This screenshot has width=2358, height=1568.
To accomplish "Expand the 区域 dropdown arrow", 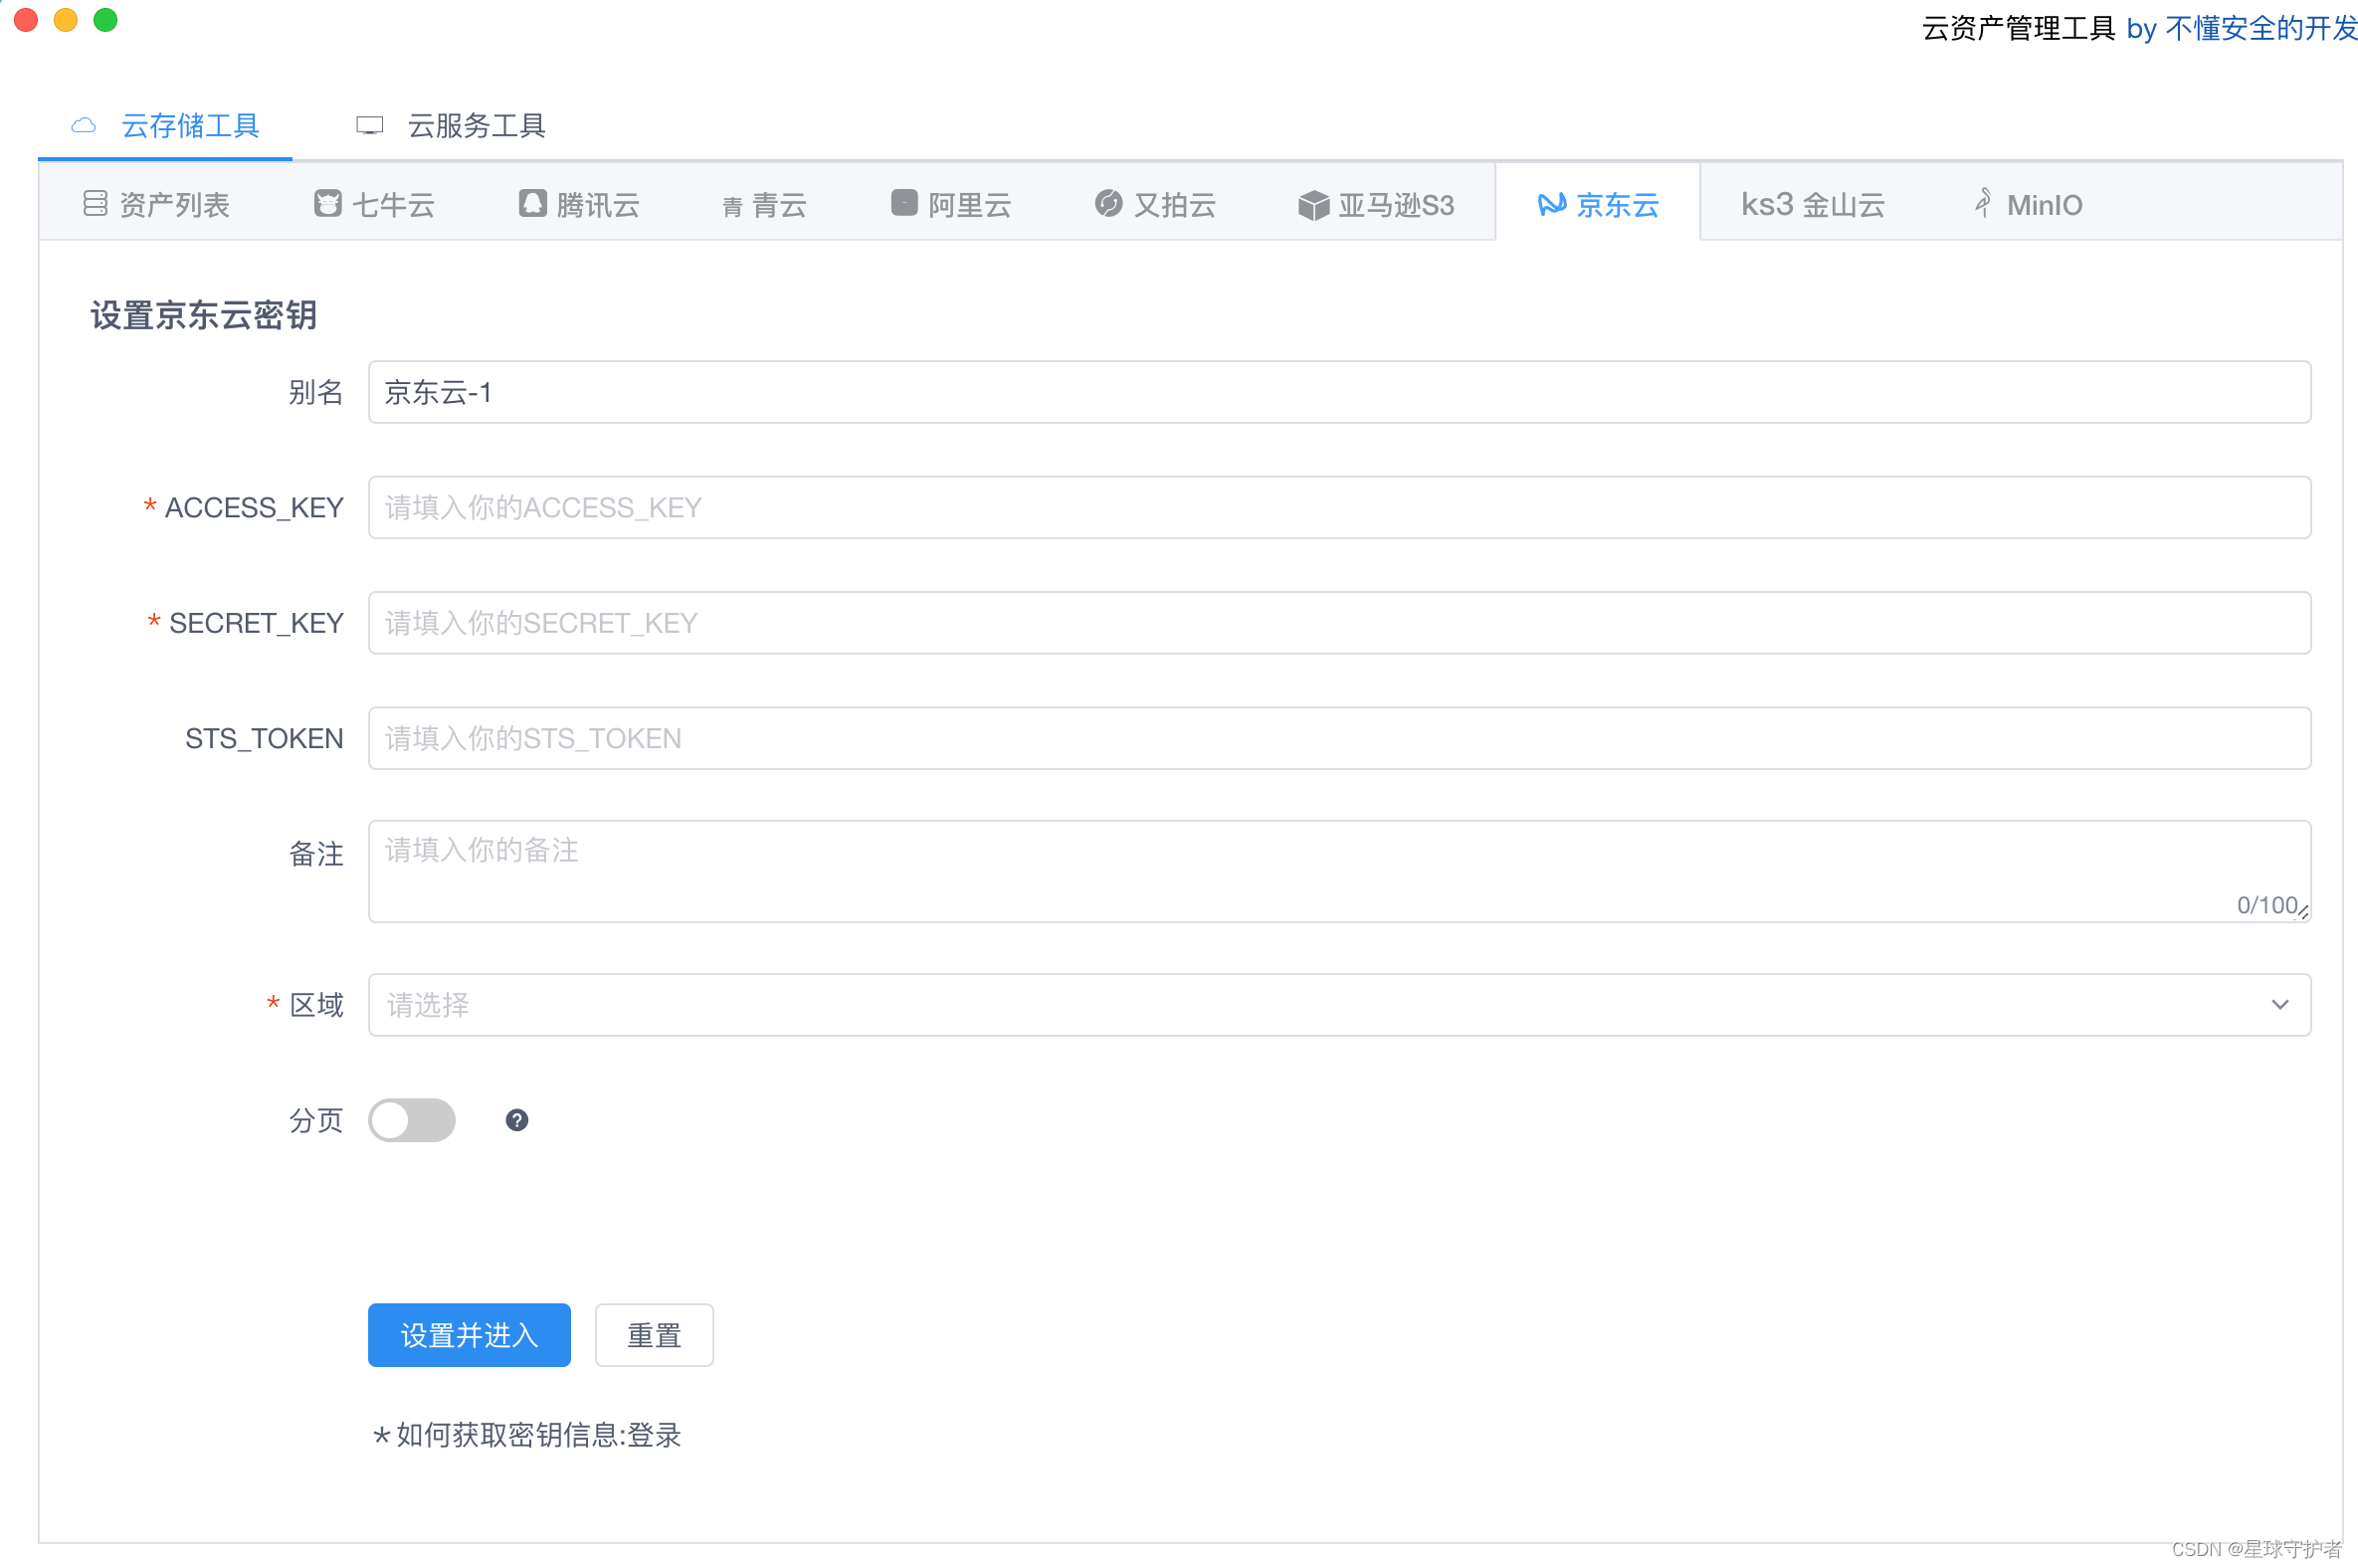I will pyautogui.click(x=2279, y=1004).
